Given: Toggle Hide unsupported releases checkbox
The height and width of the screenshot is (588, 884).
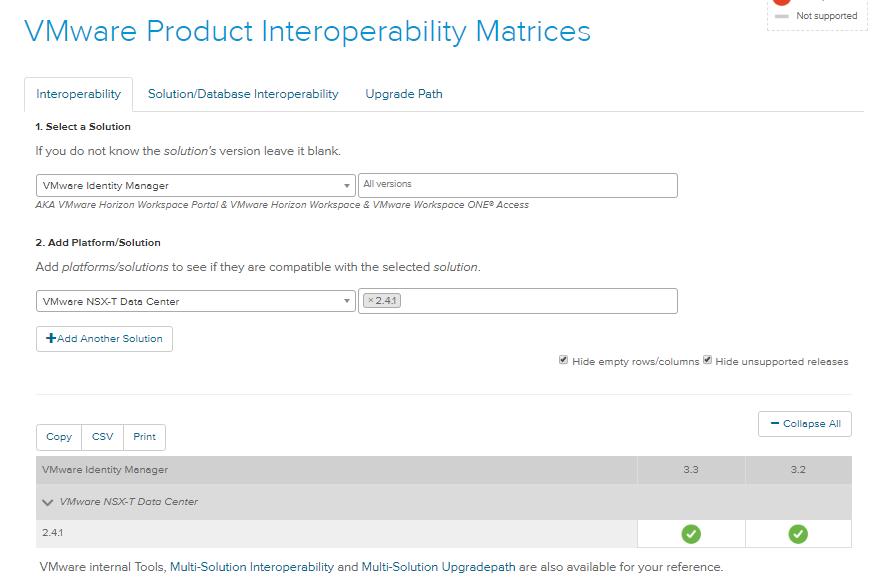Looking at the screenshot, I should (707, 360).
